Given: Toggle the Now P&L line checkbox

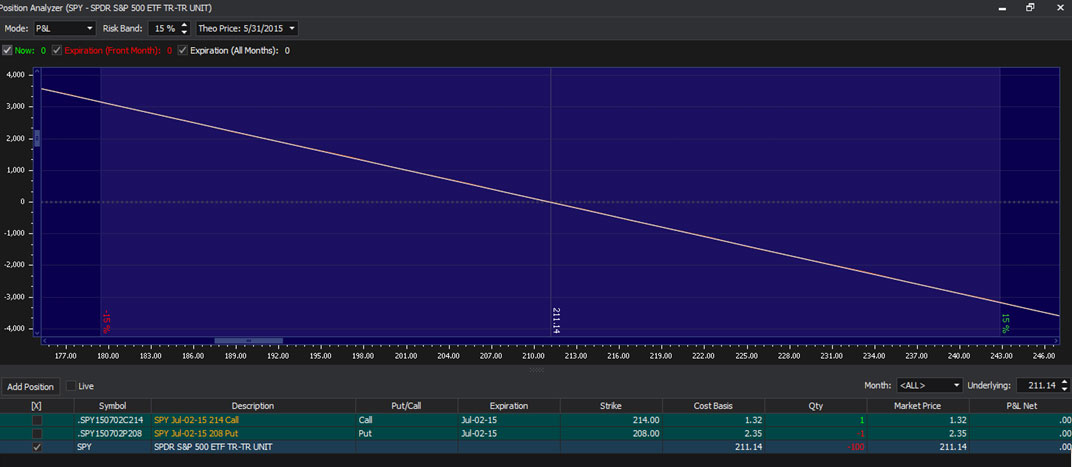Looking at the screenshot, I should pyautogui.click(x=8, y=50).
